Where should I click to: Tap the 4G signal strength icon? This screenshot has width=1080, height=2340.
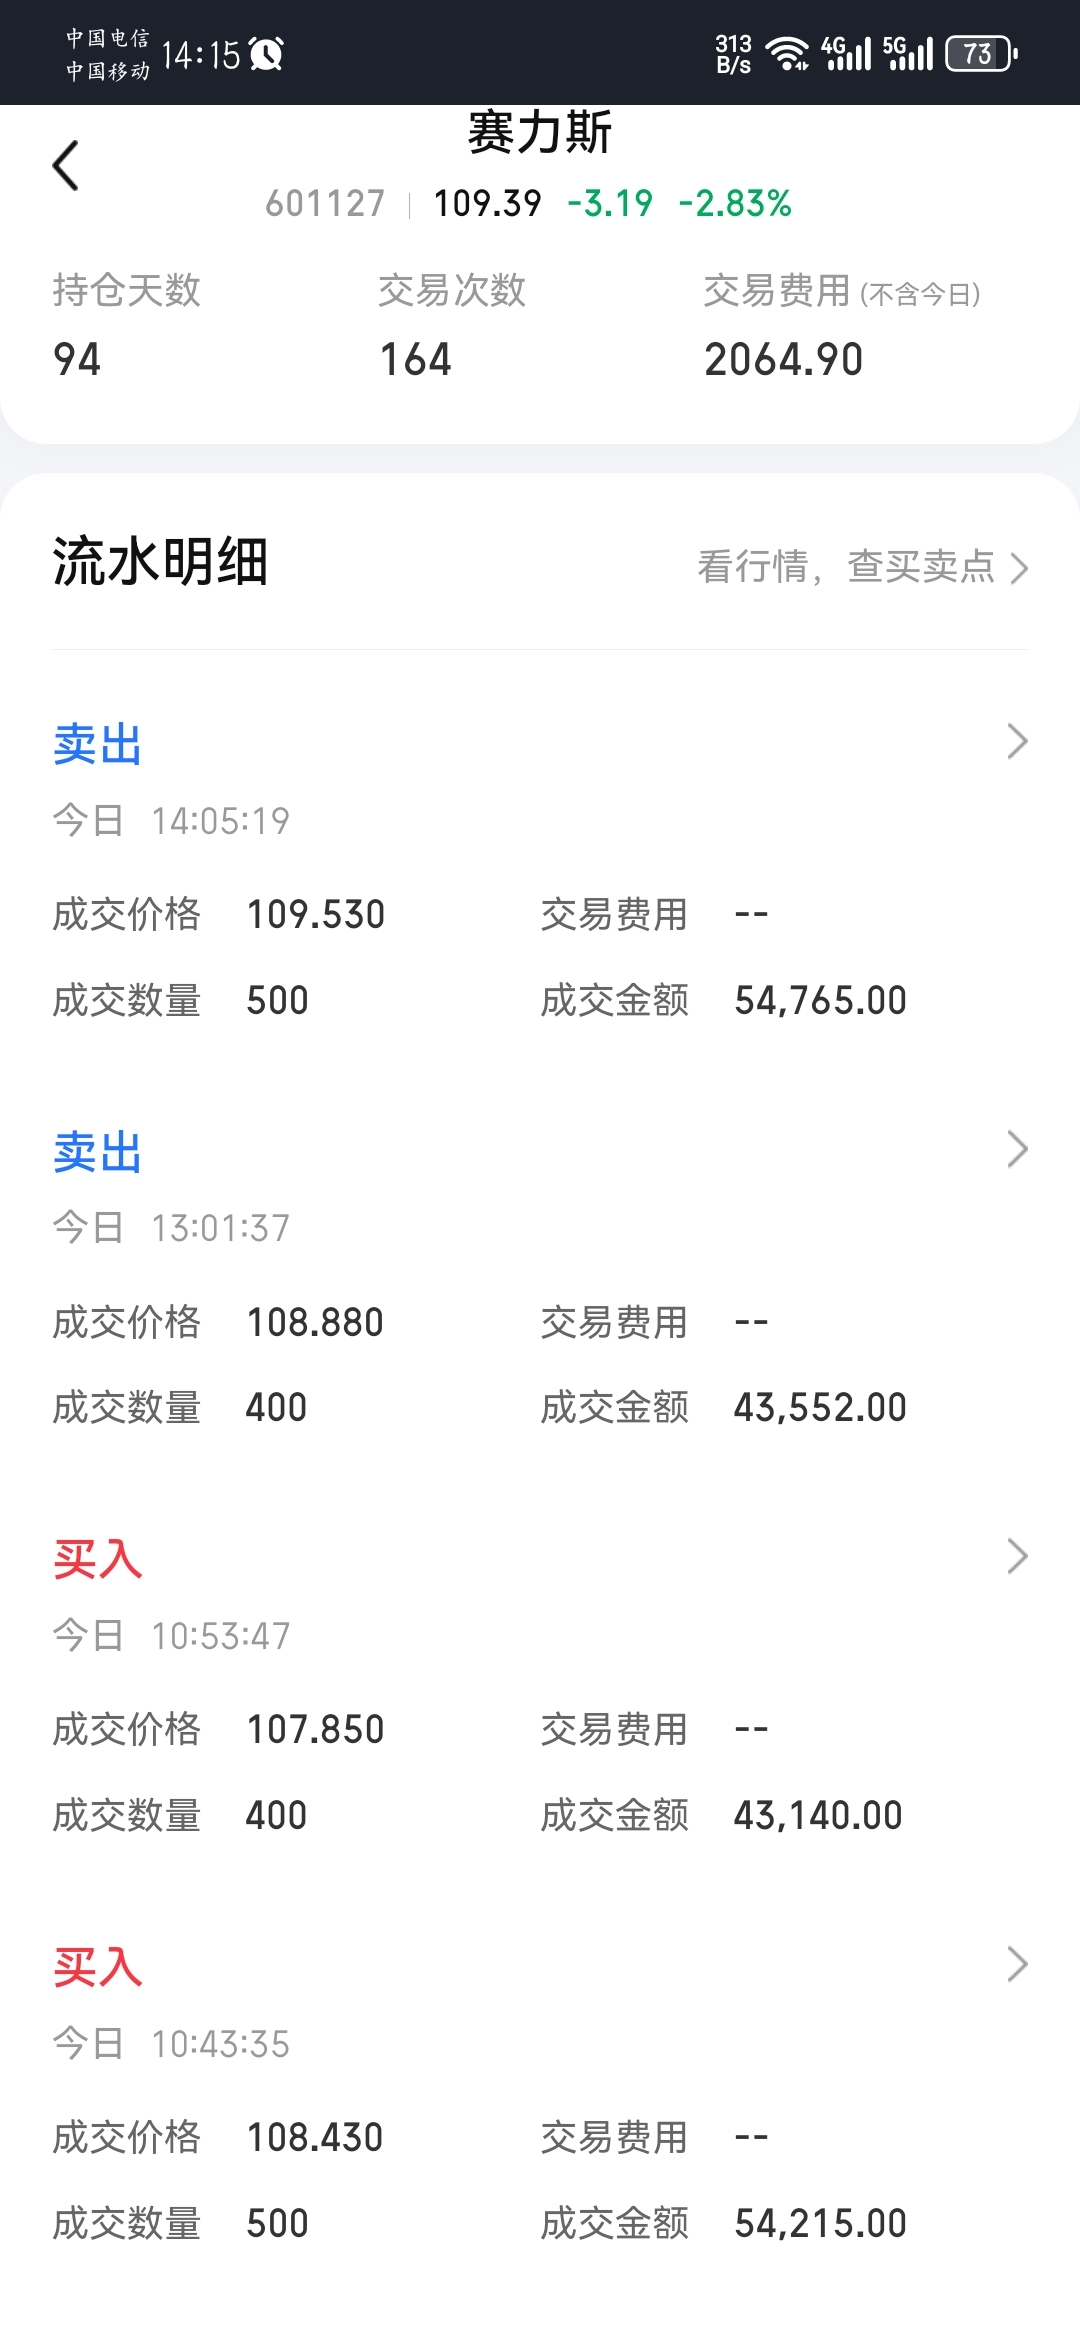pos(846,53)
